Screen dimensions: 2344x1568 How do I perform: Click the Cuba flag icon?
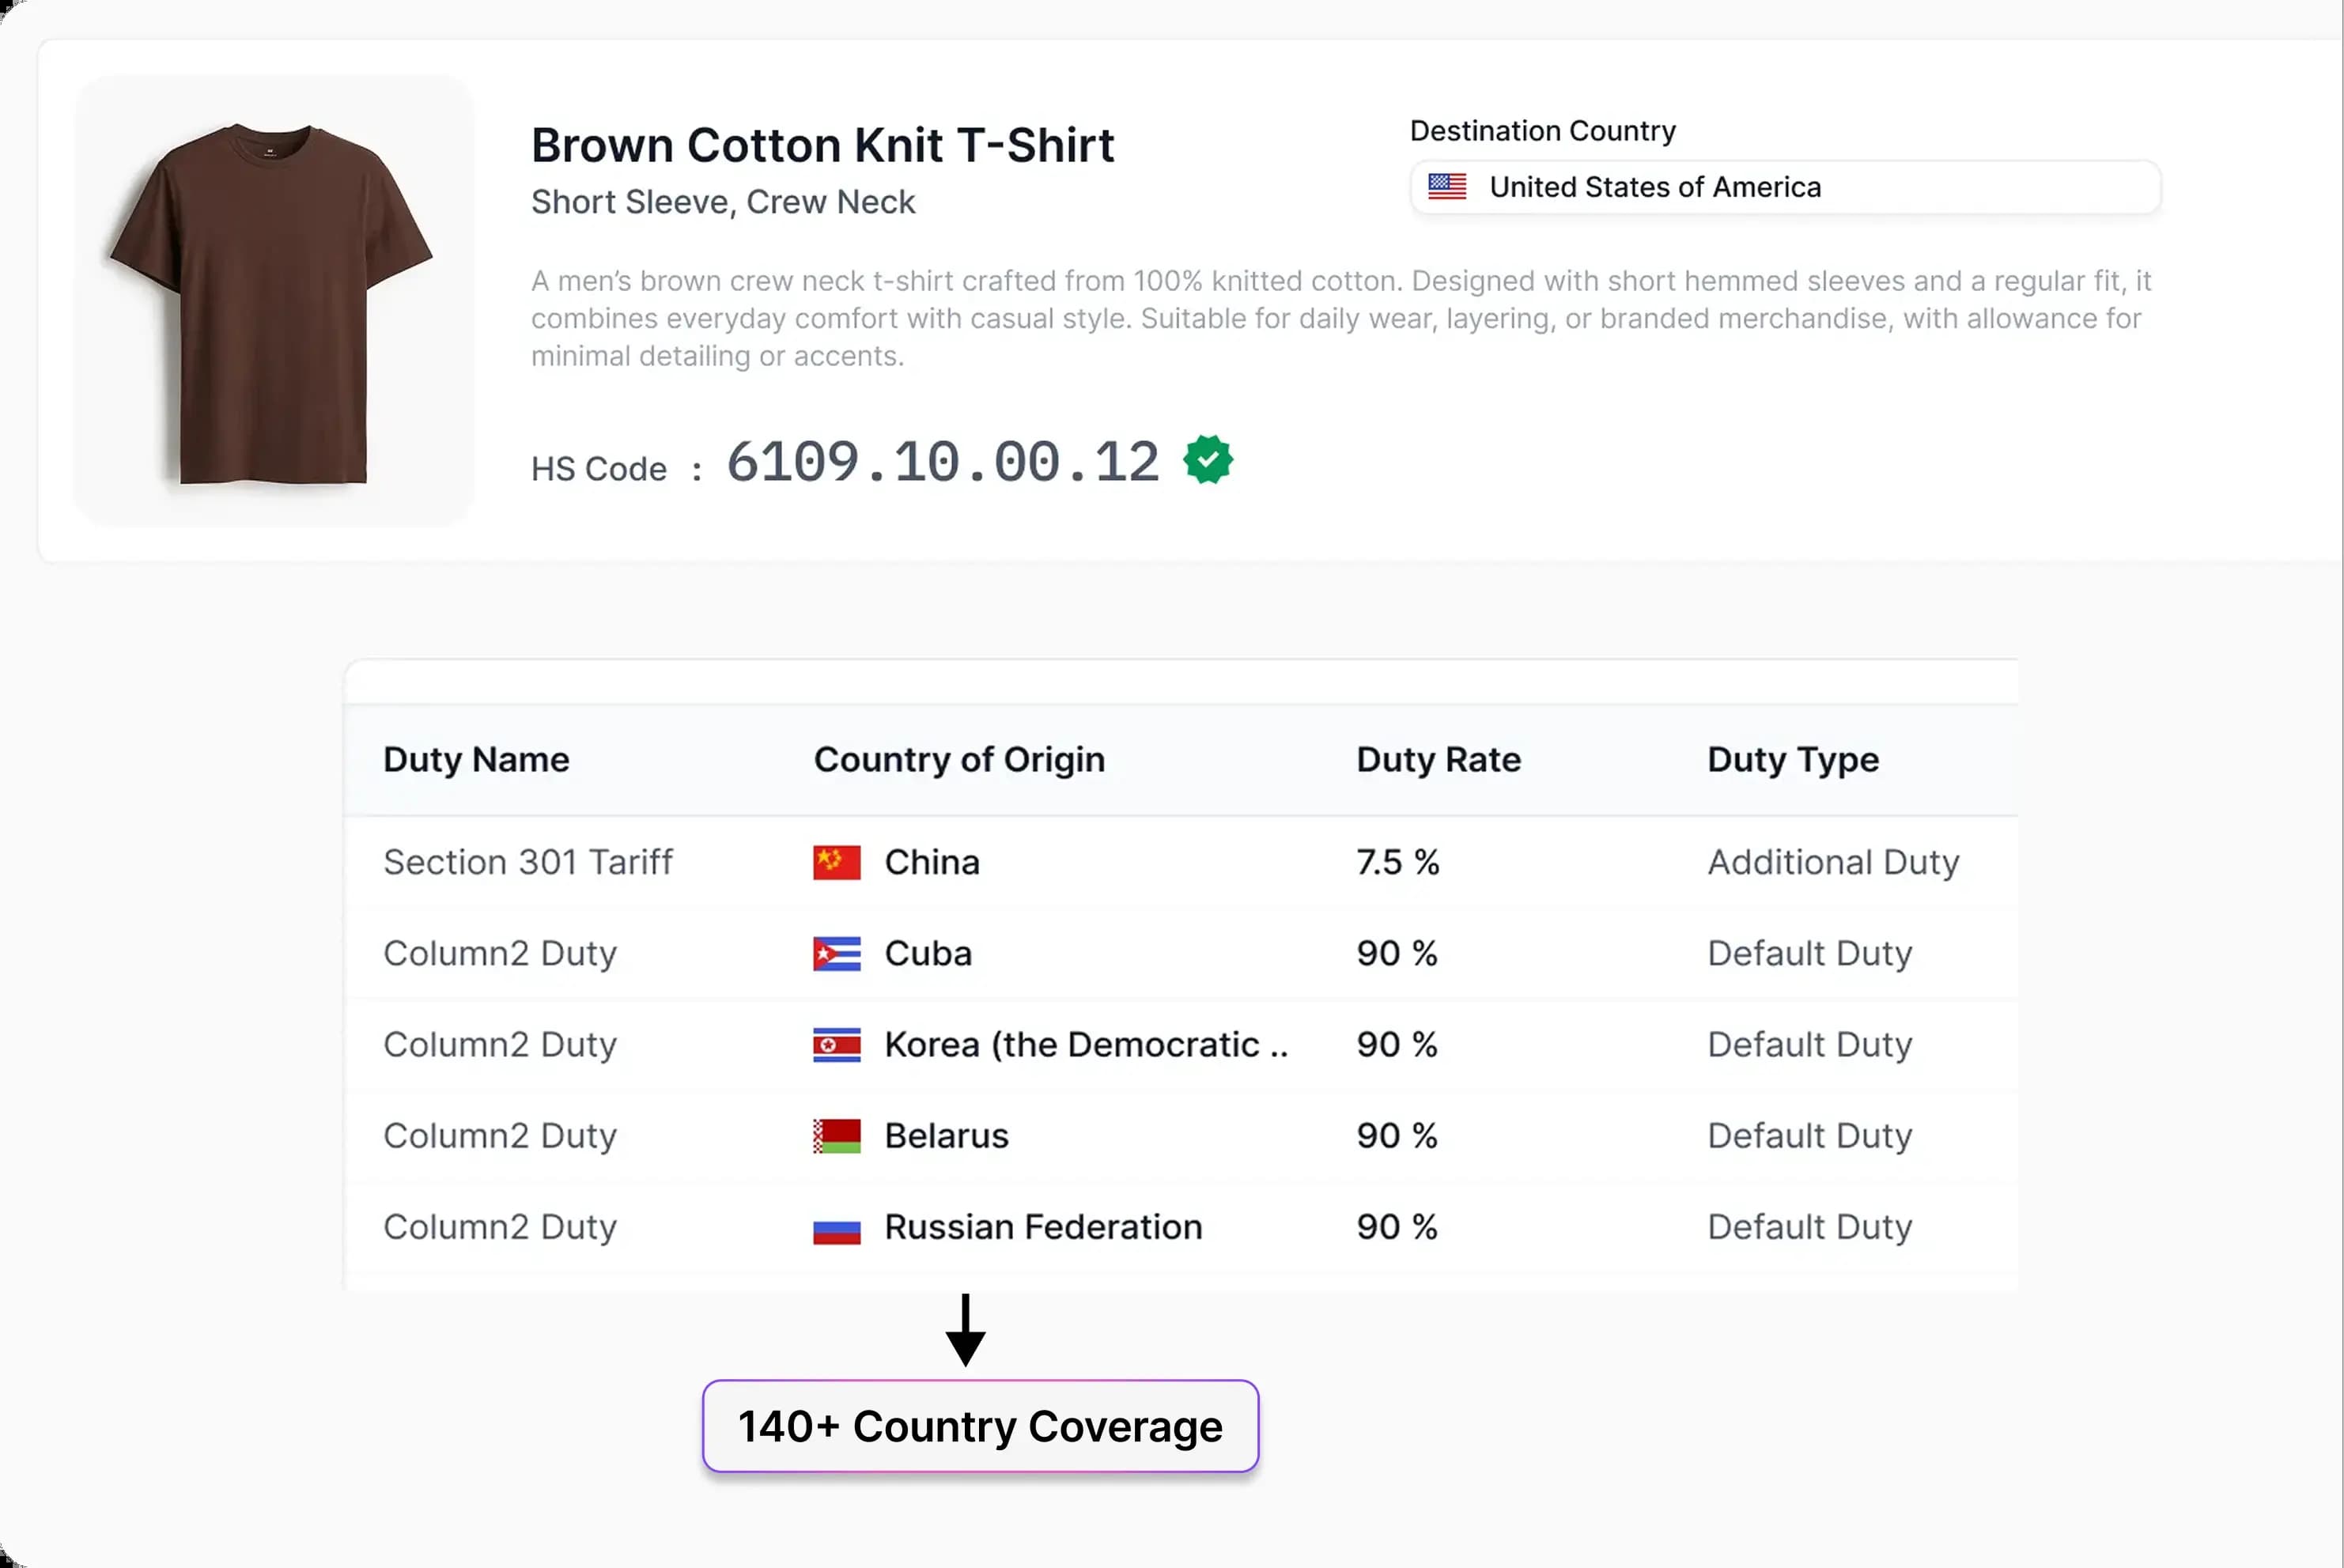[x=837, y=954]
